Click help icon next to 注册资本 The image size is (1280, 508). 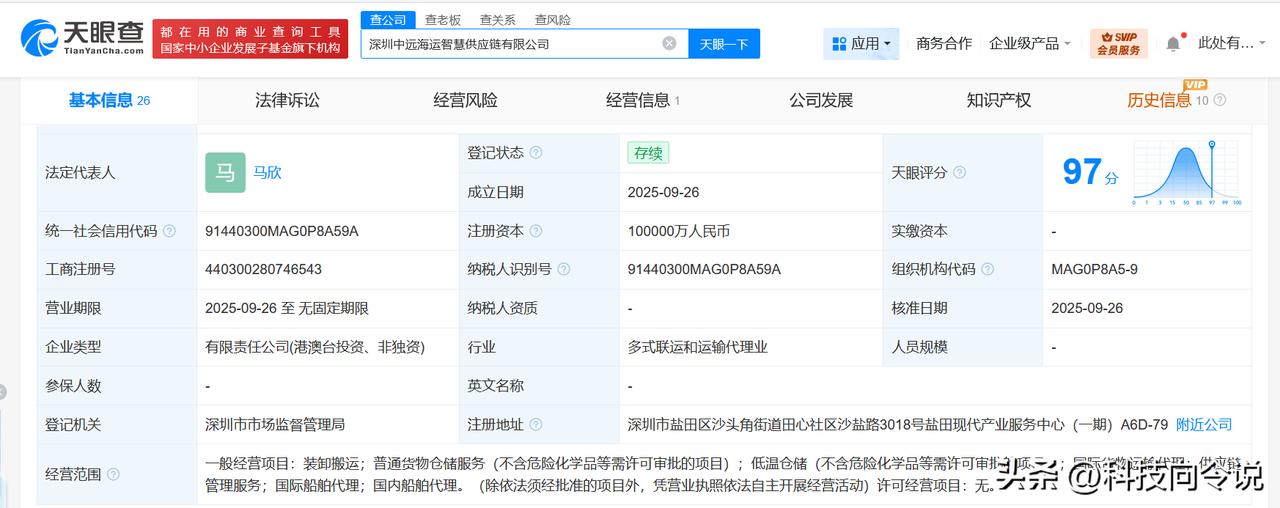coord(536,231)
